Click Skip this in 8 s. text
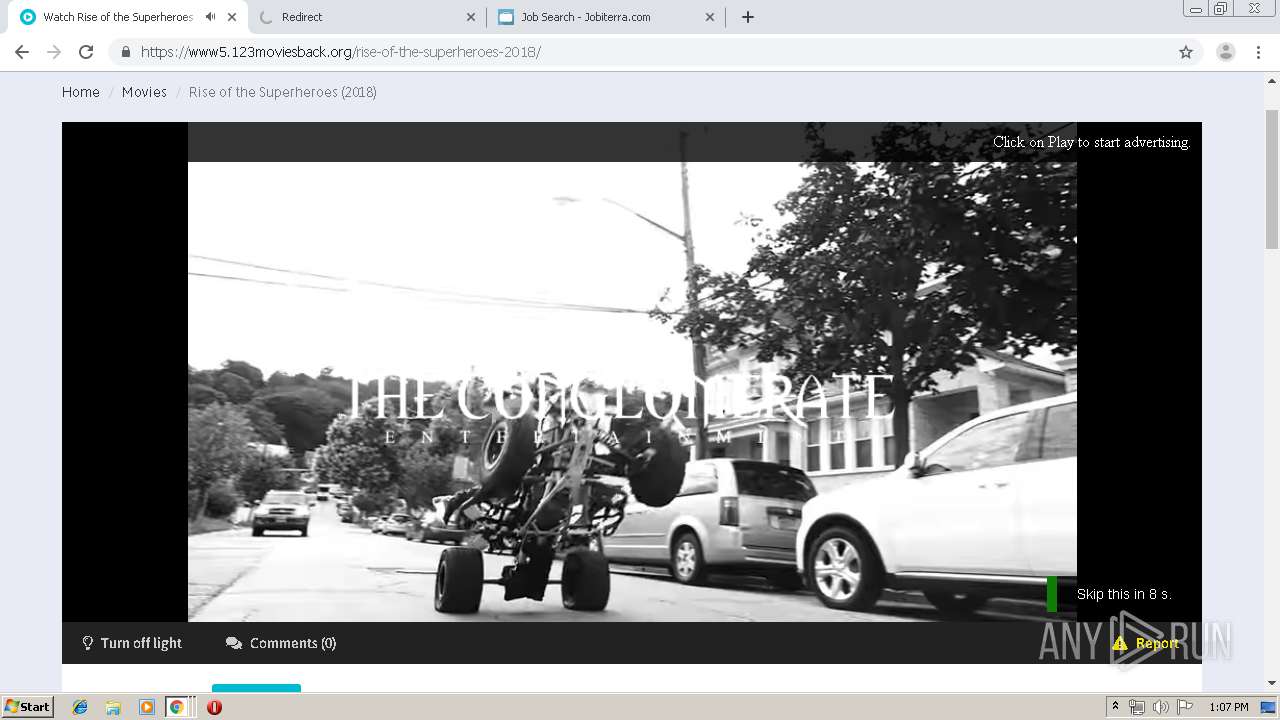The image size is (1280, 720). (1124, 594)
